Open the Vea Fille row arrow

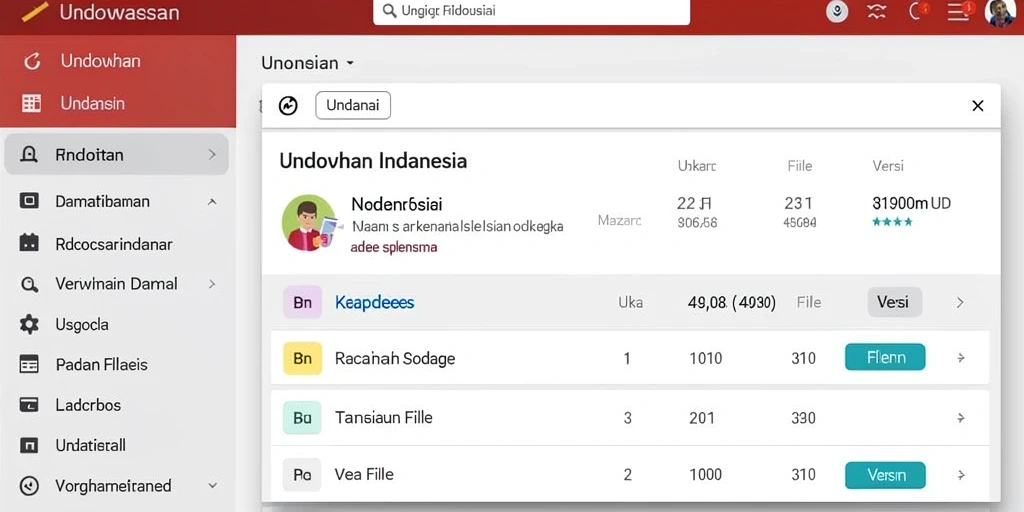pyautogui.click(x=961, y=475)
